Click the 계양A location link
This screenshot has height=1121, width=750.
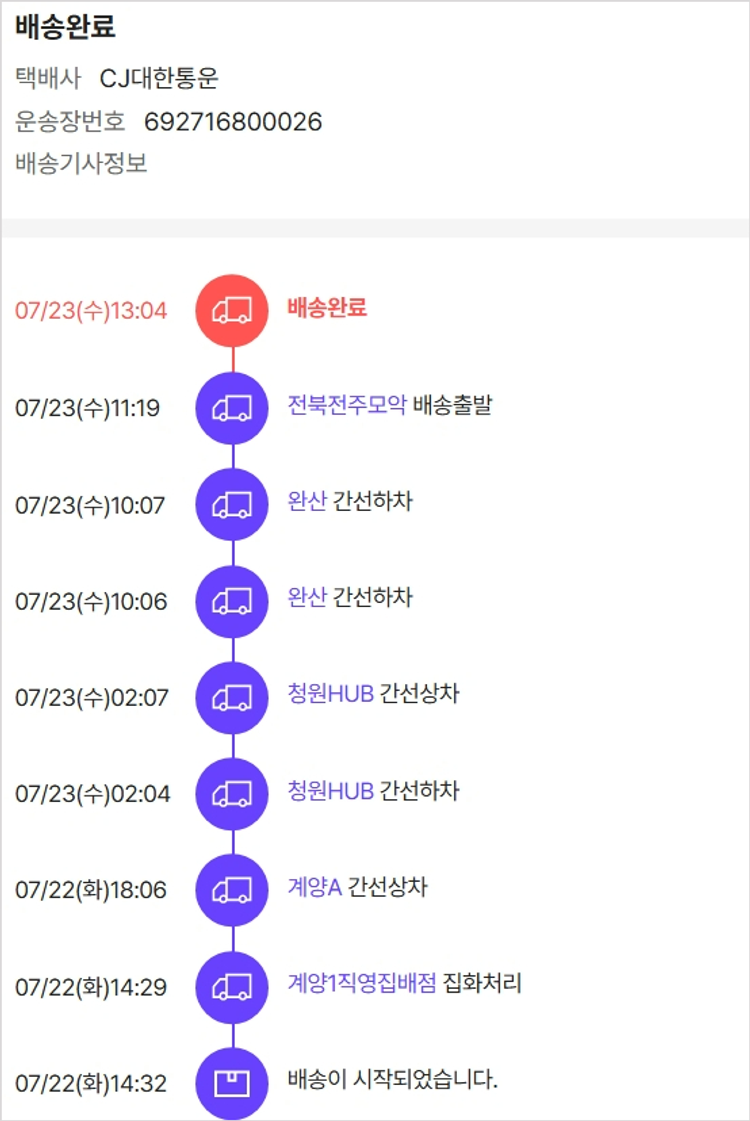point(314,887)
